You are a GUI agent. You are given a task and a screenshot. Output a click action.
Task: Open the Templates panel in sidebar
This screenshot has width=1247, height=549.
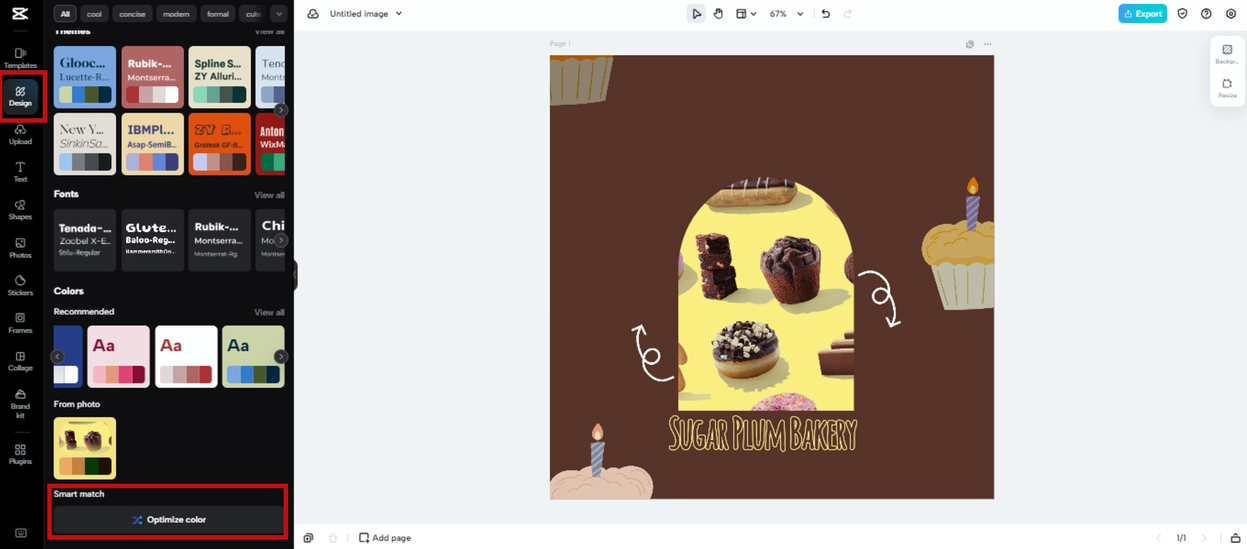tap(20, 57)
